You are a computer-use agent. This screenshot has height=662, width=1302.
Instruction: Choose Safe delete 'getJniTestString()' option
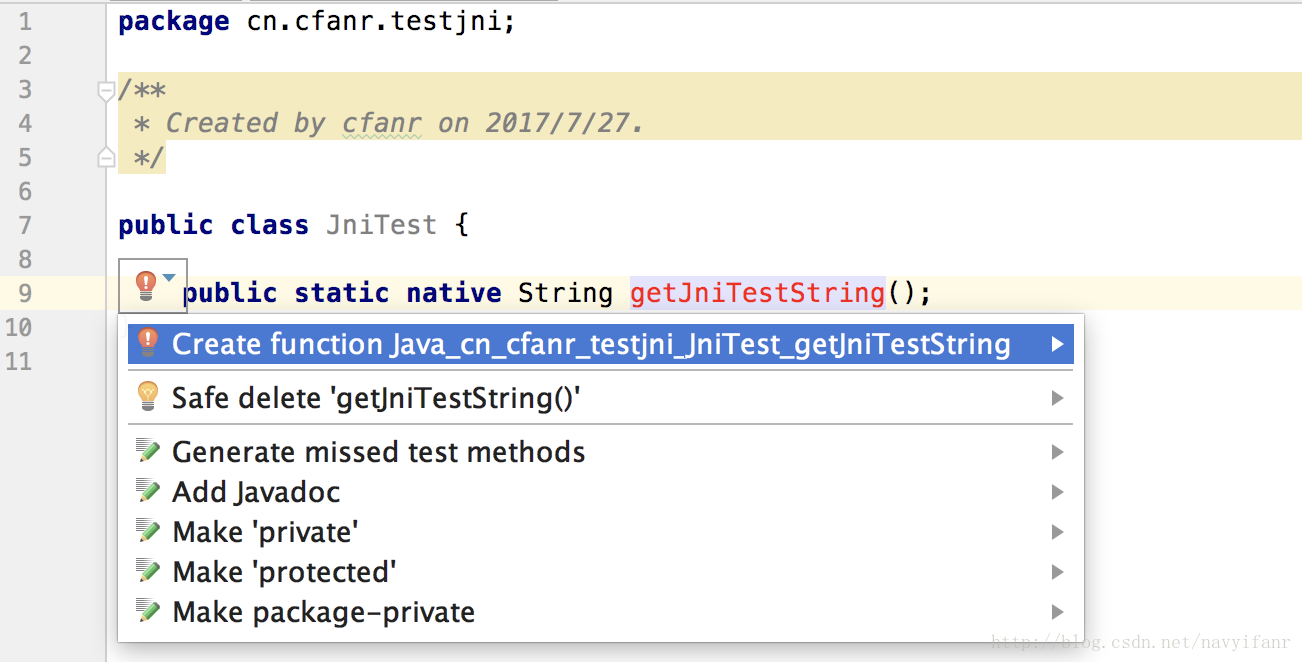(x=377, y=398)
